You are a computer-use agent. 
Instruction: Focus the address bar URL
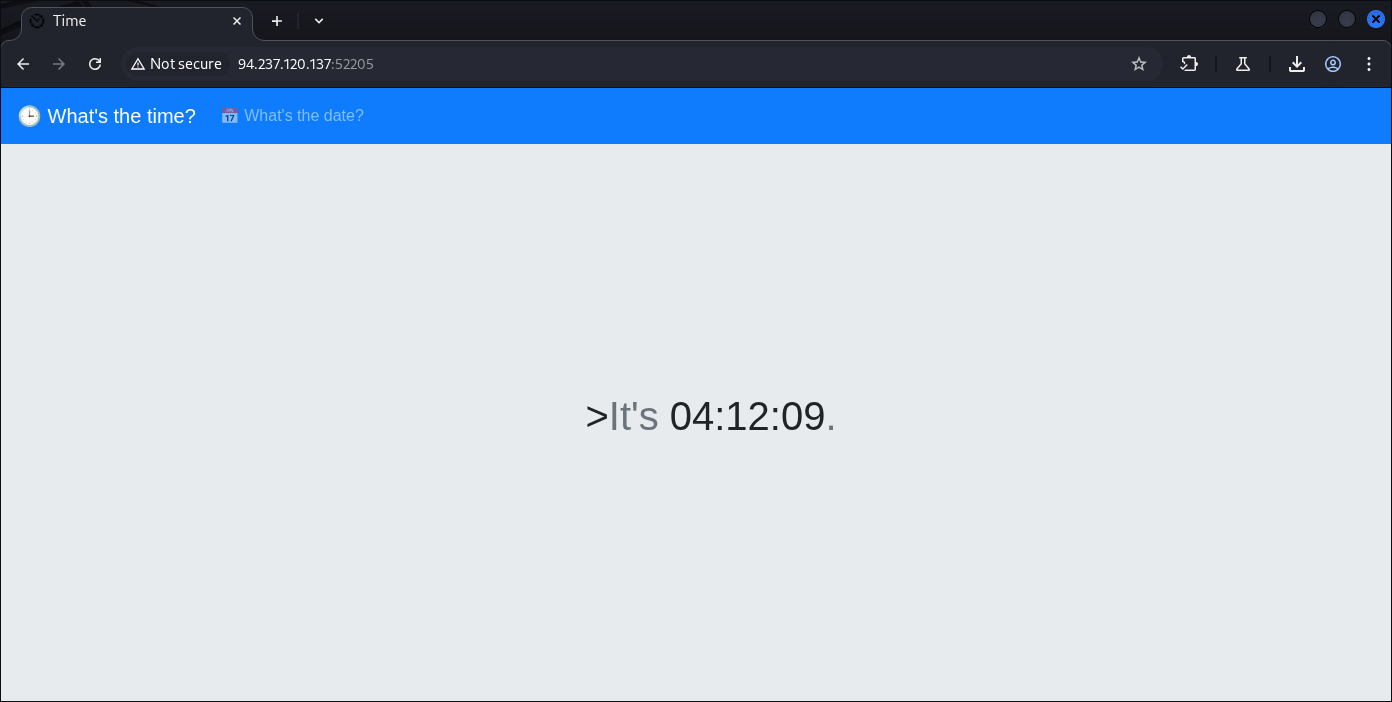click(306, 64)
